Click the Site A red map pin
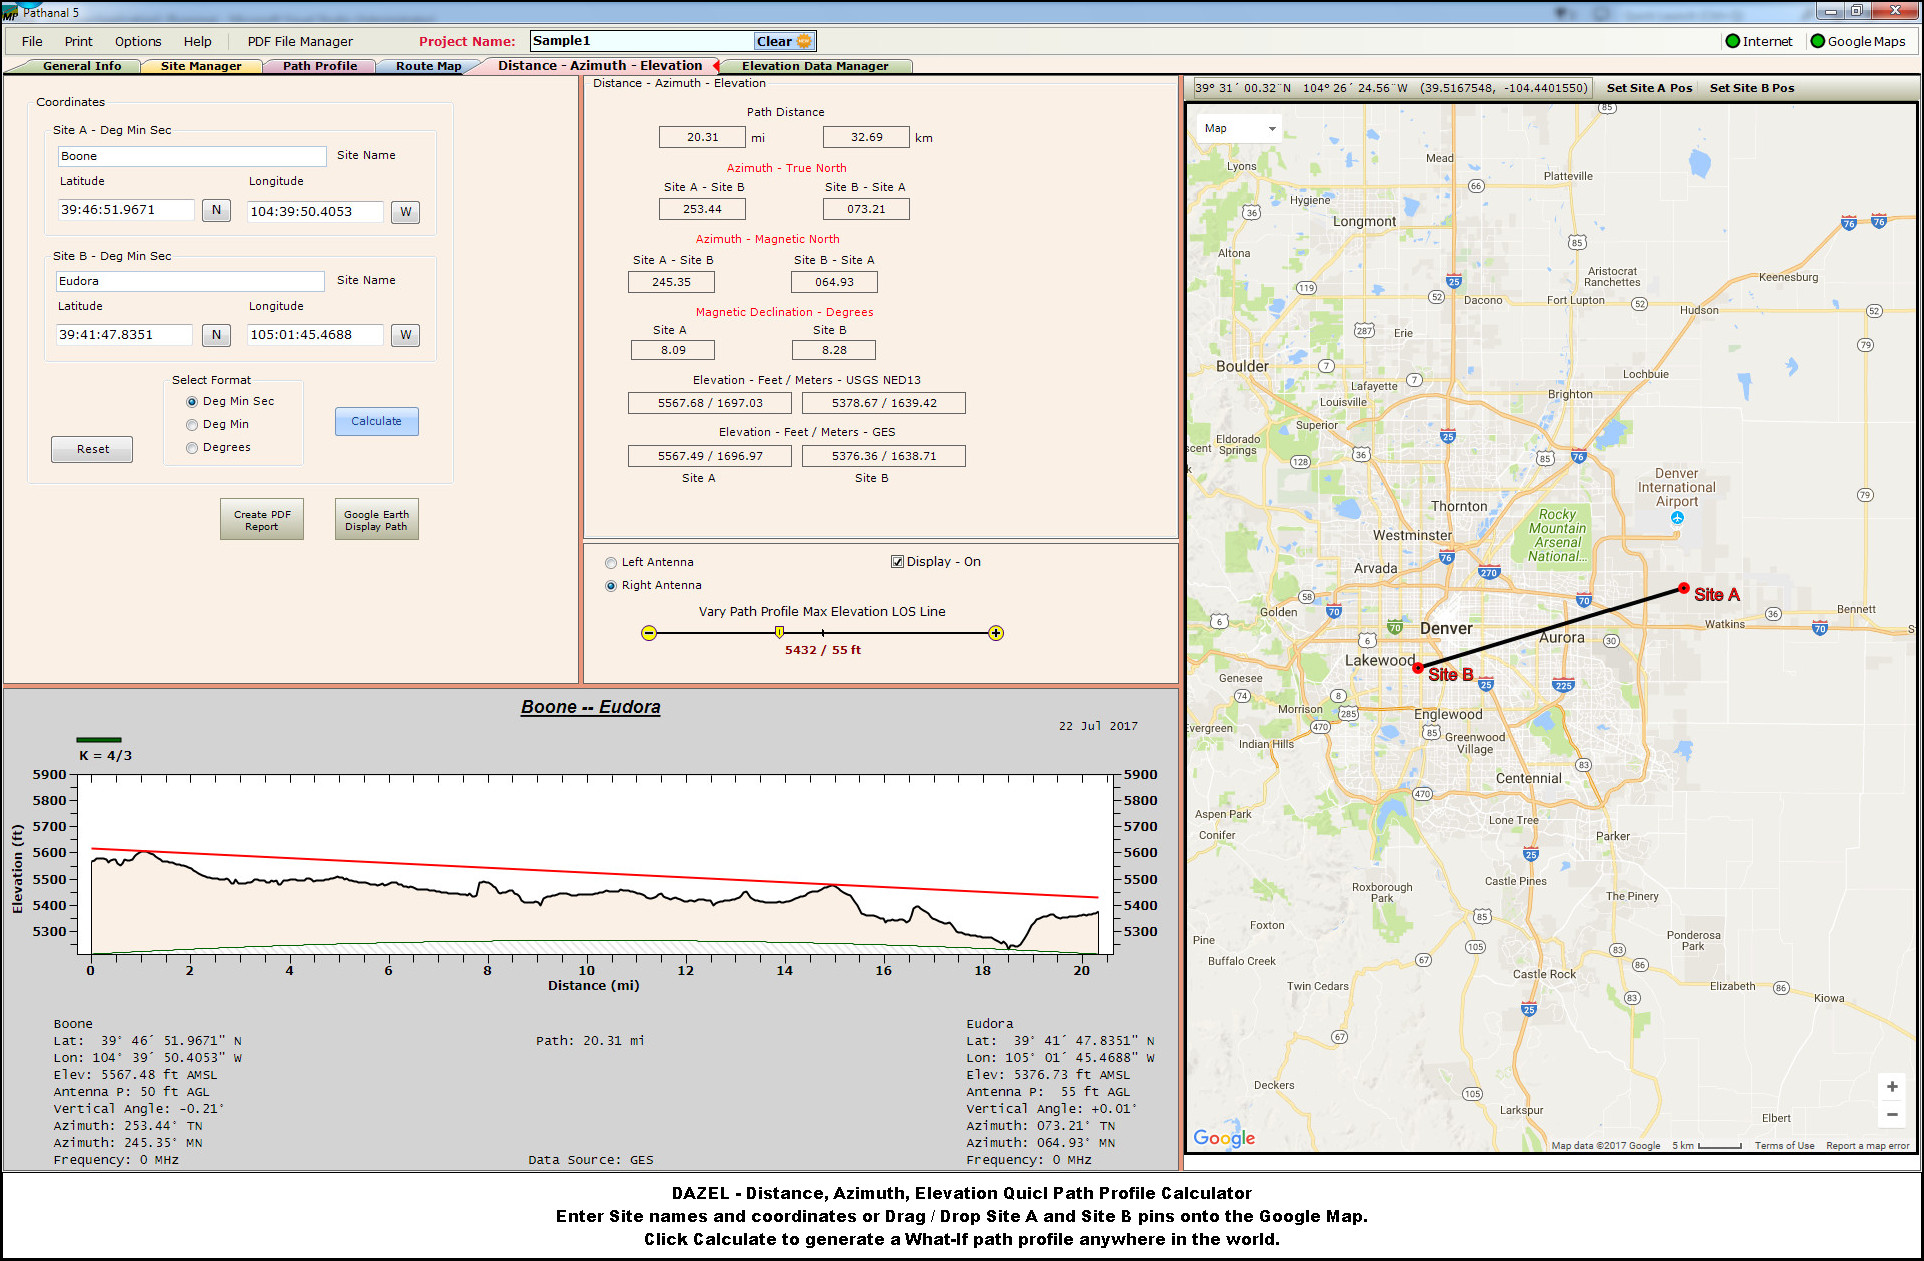Viewport: 1924px width, 1261px height. pyautogui.click(x=1684, y=588)
